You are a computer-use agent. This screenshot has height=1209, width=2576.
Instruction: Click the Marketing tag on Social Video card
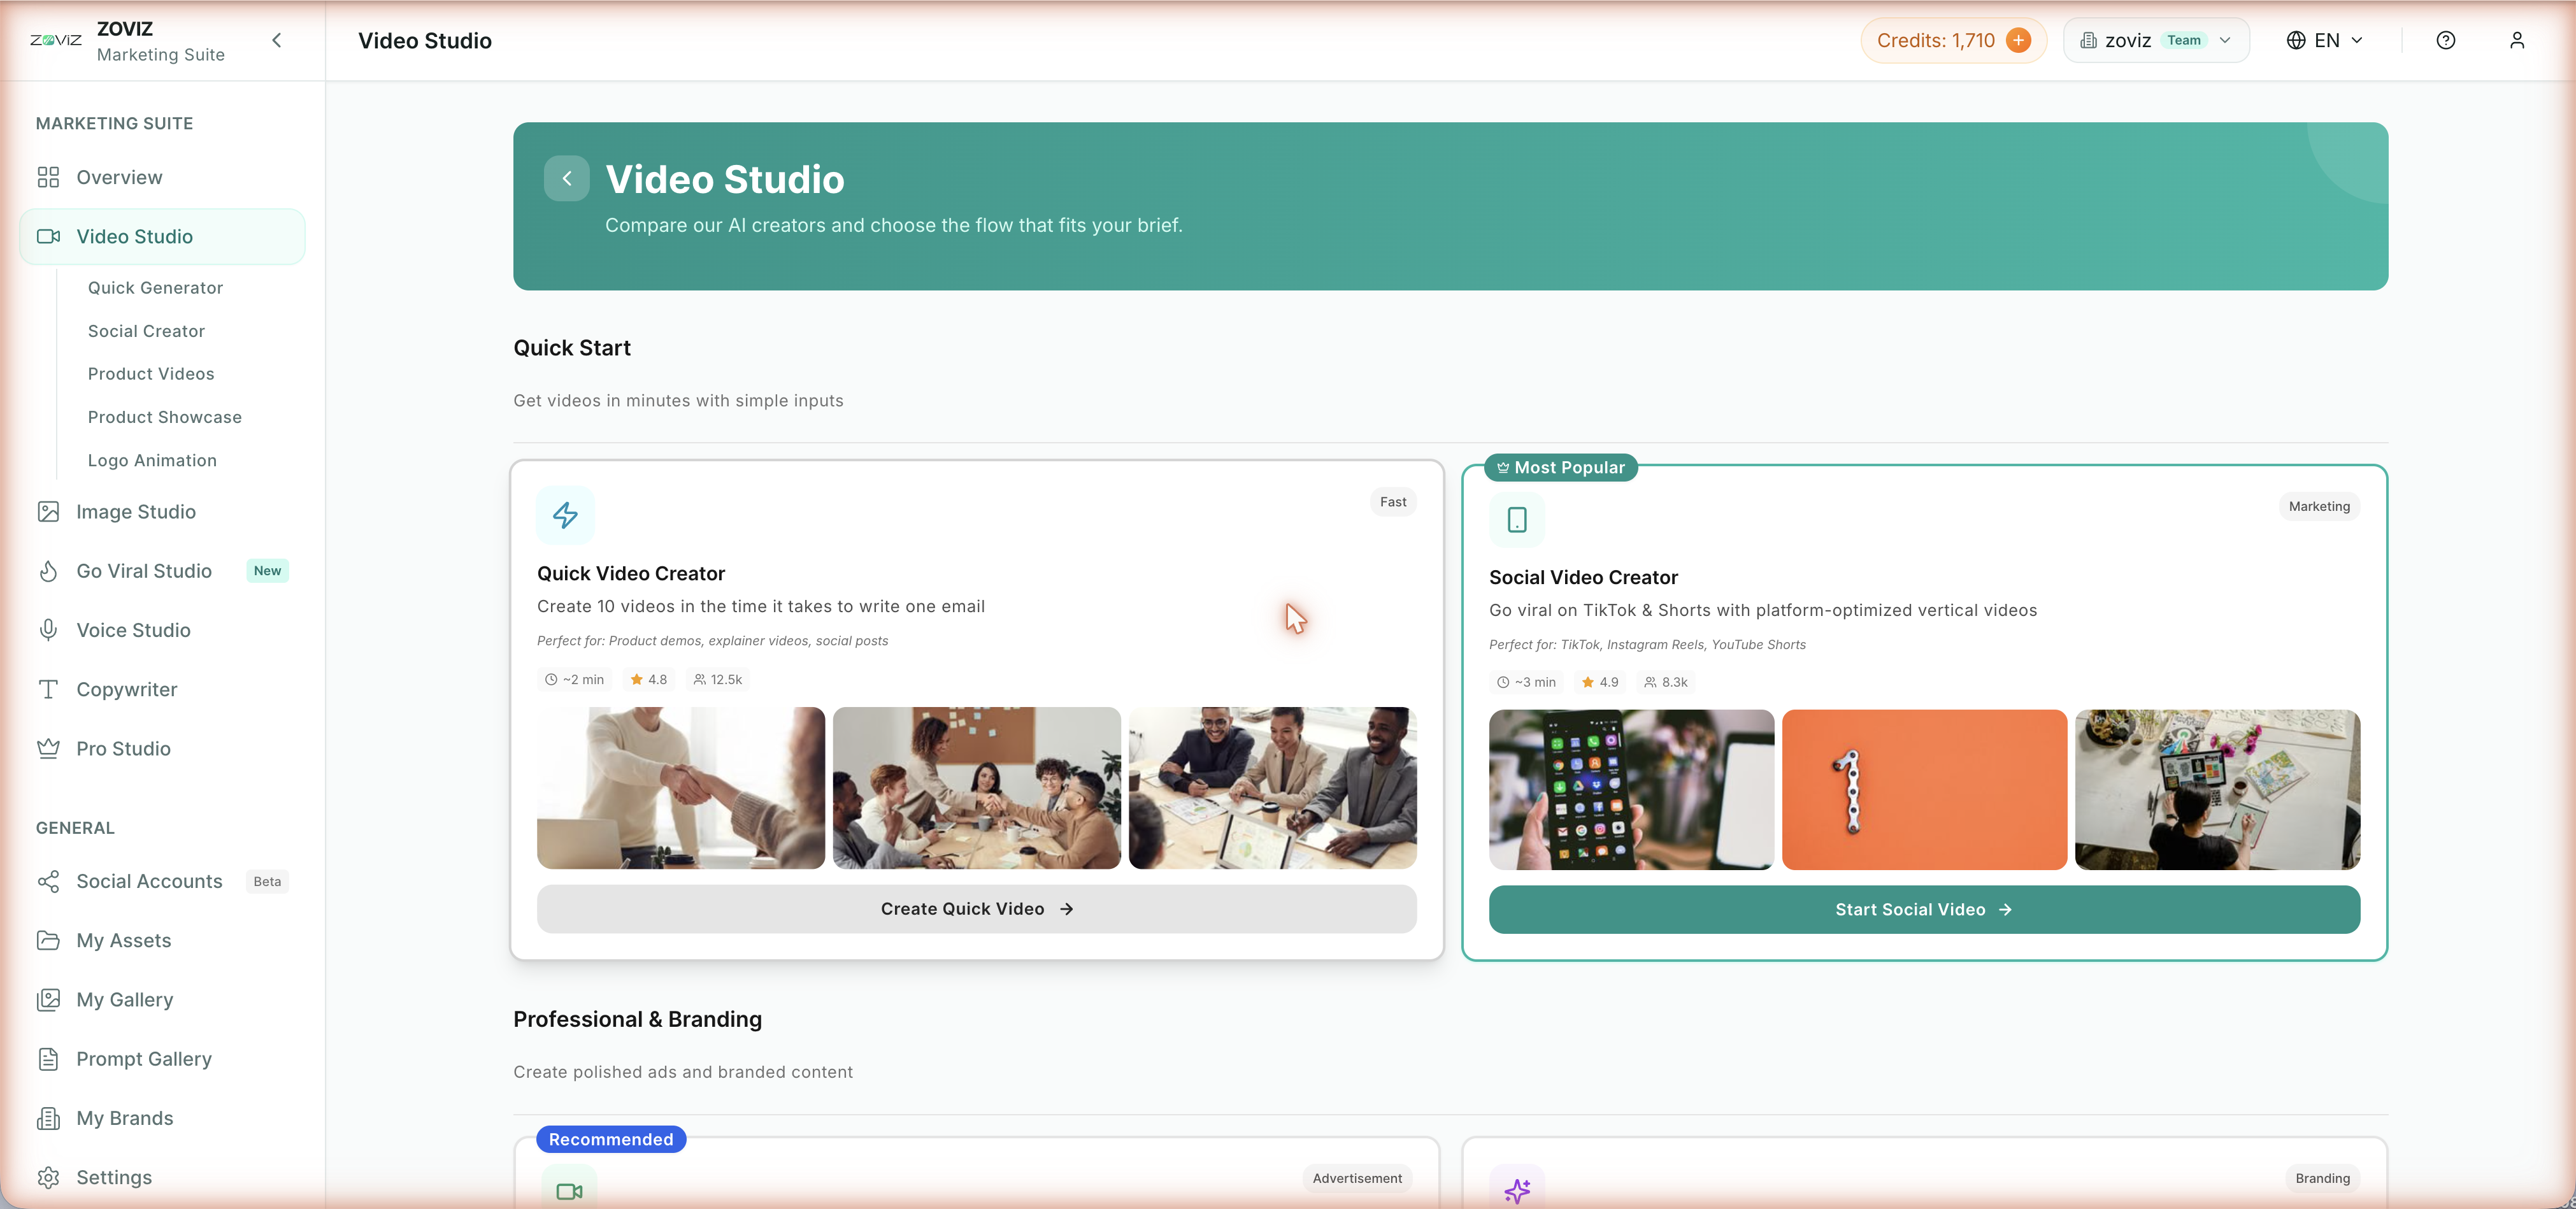point(2319,506)
